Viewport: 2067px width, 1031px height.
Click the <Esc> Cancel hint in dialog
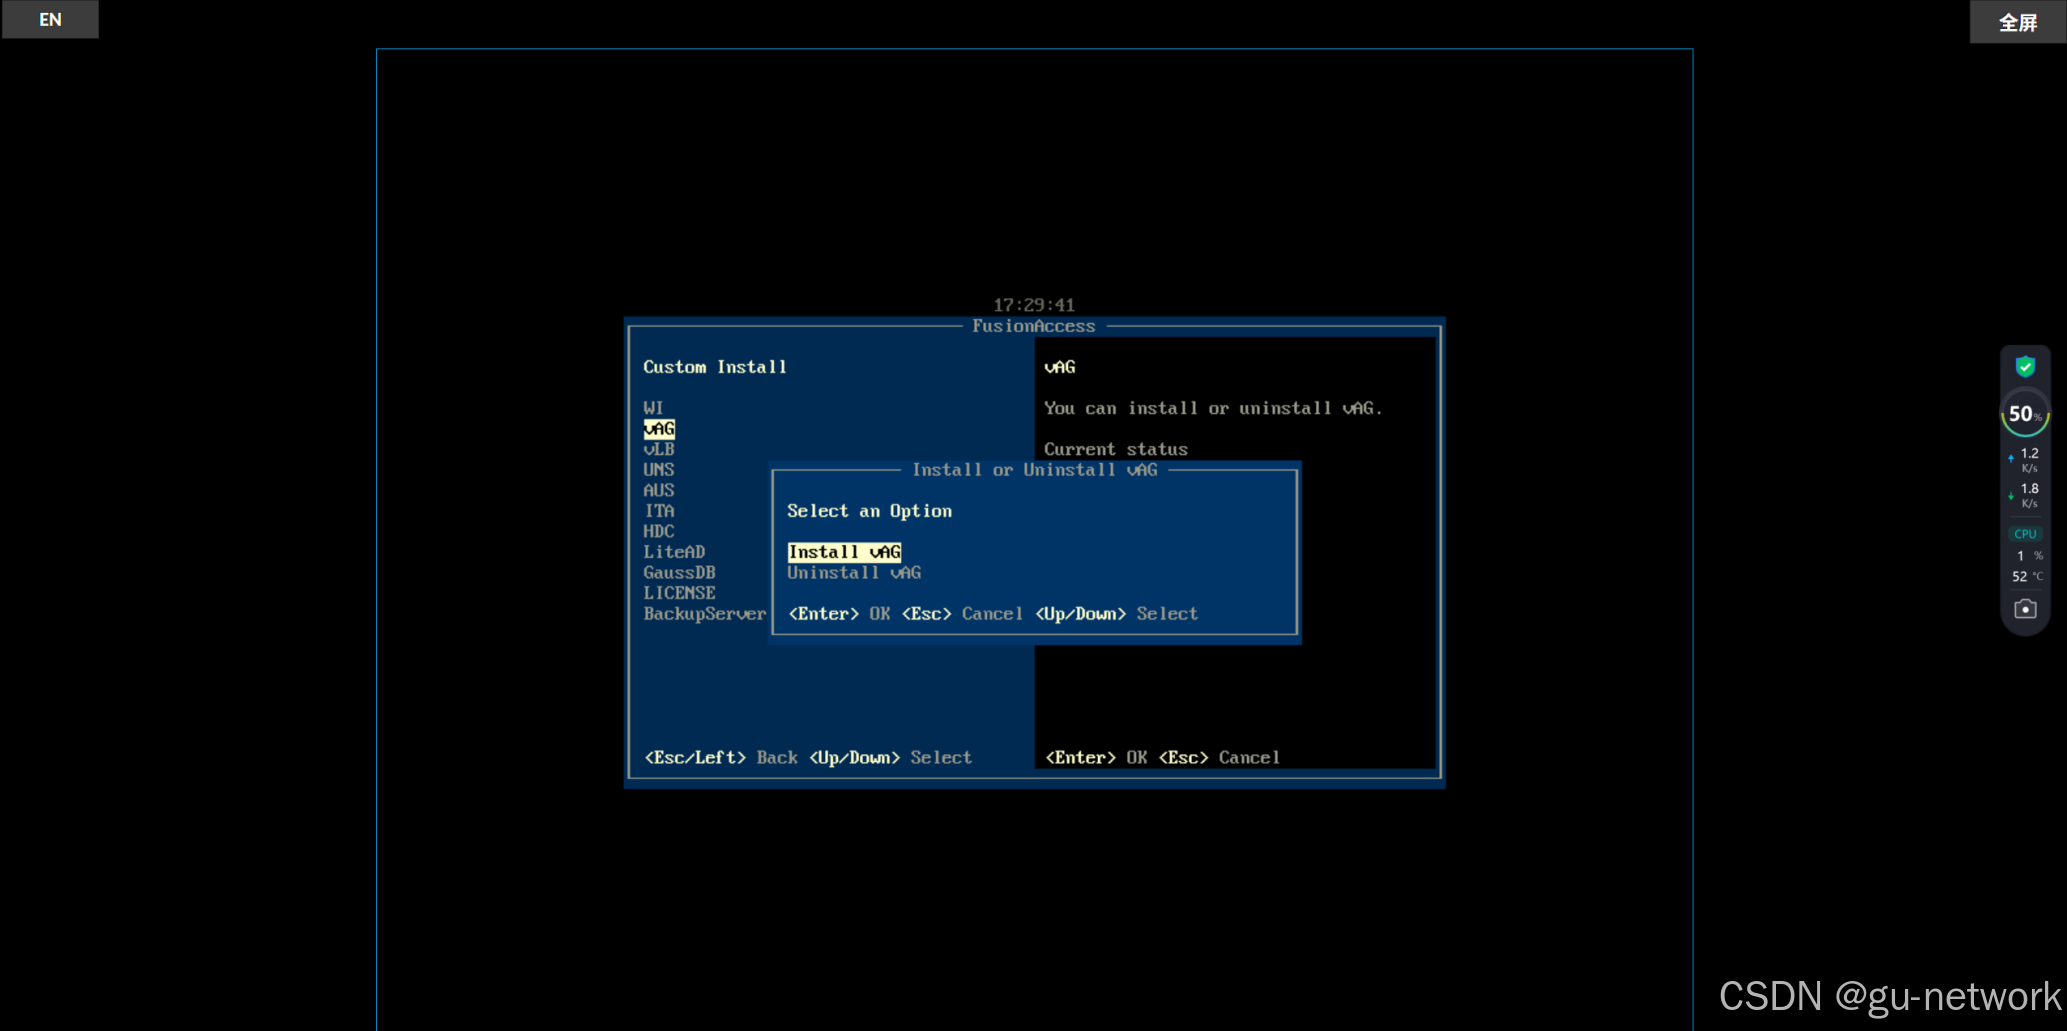click(962, 614)
